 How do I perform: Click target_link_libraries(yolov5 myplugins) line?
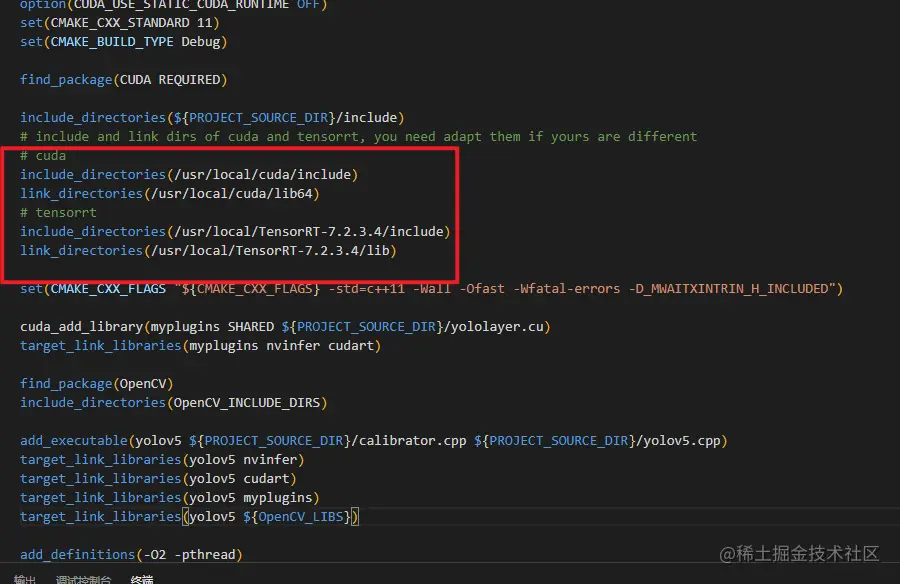point(170,497)
